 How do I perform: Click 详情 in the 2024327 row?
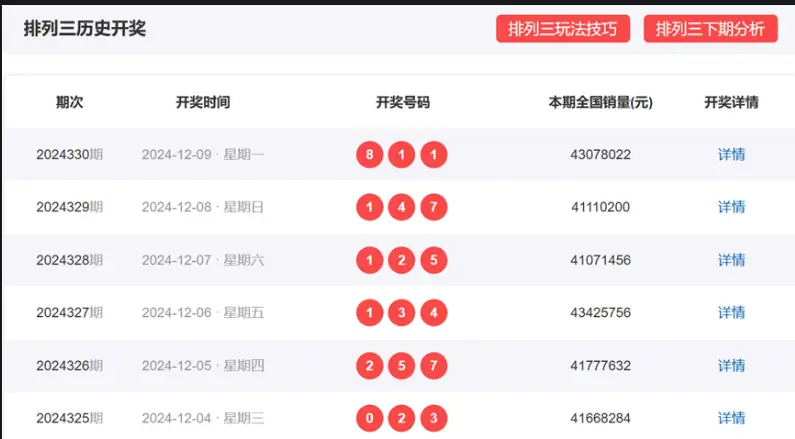click(x=731, y=313)
